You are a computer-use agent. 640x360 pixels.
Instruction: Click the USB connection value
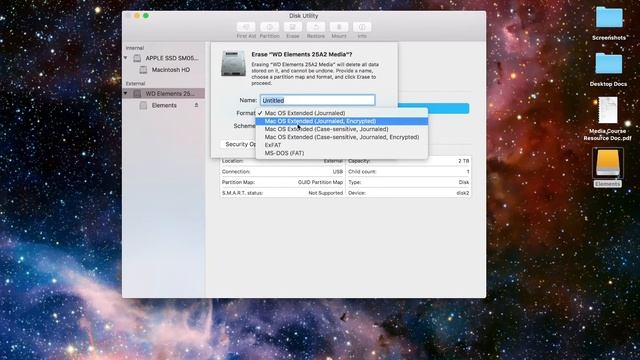[x=338, y=172]
